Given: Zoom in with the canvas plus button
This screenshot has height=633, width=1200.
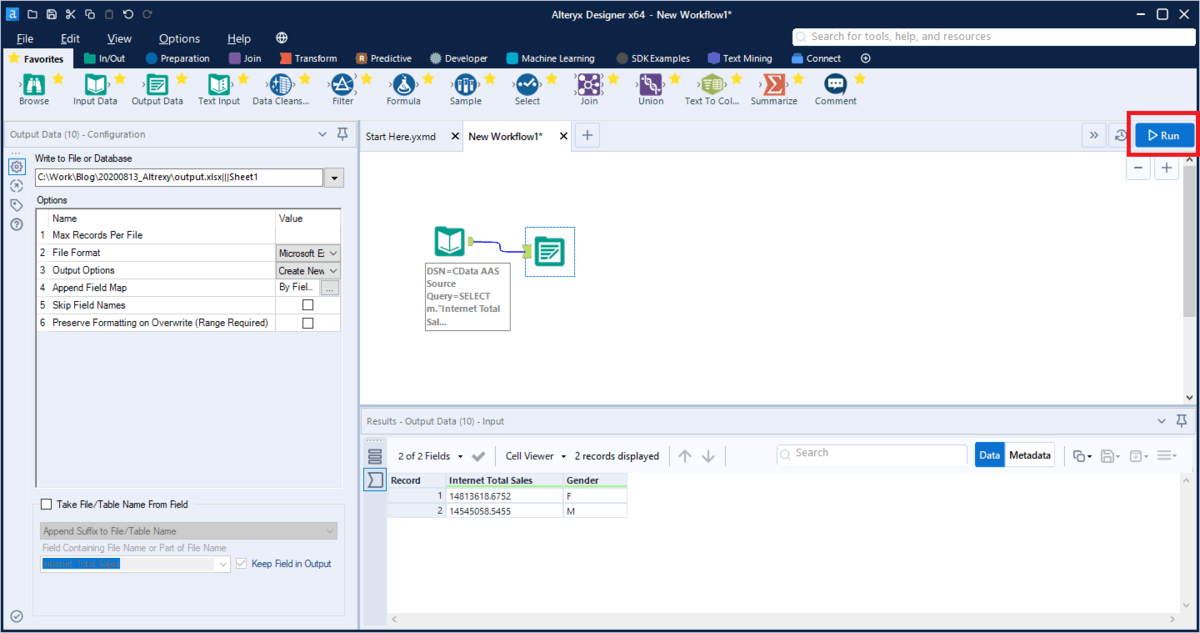Looking at the screenshot, I should pyautogui.click(x=1166, y=168).
